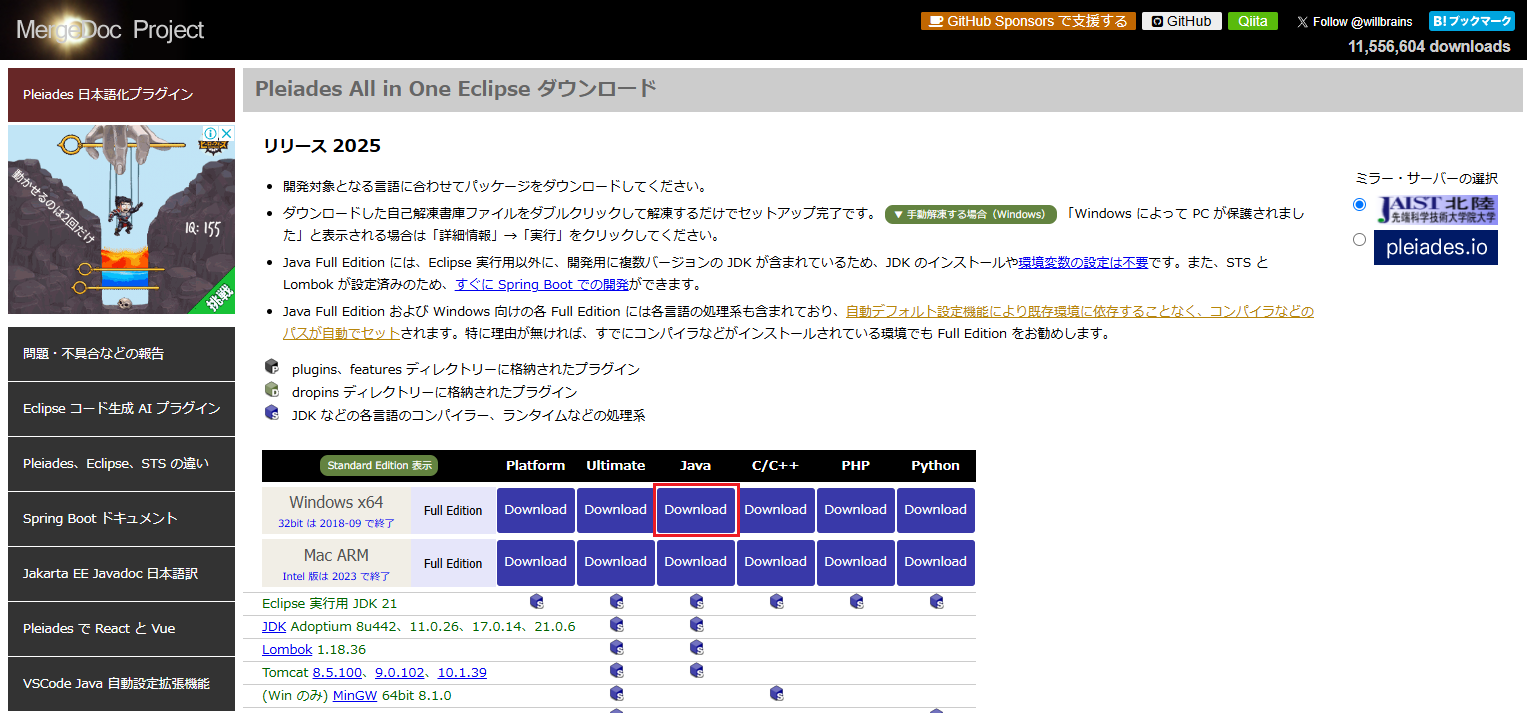
Task: Open the Jakarta EE Javadoc 日本語訳 item
Action: 122,574
